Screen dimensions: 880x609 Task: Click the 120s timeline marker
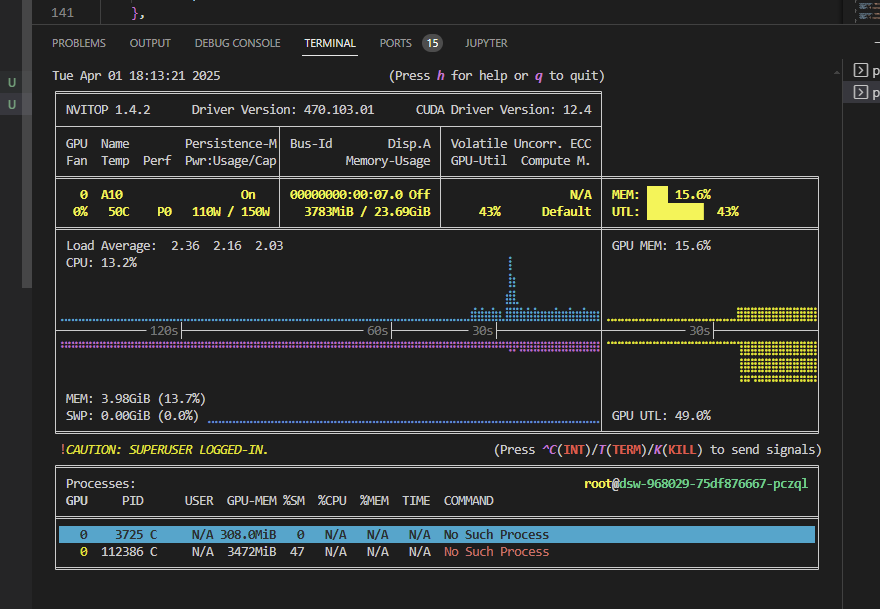pyautogui.click(x=164, y=331)
